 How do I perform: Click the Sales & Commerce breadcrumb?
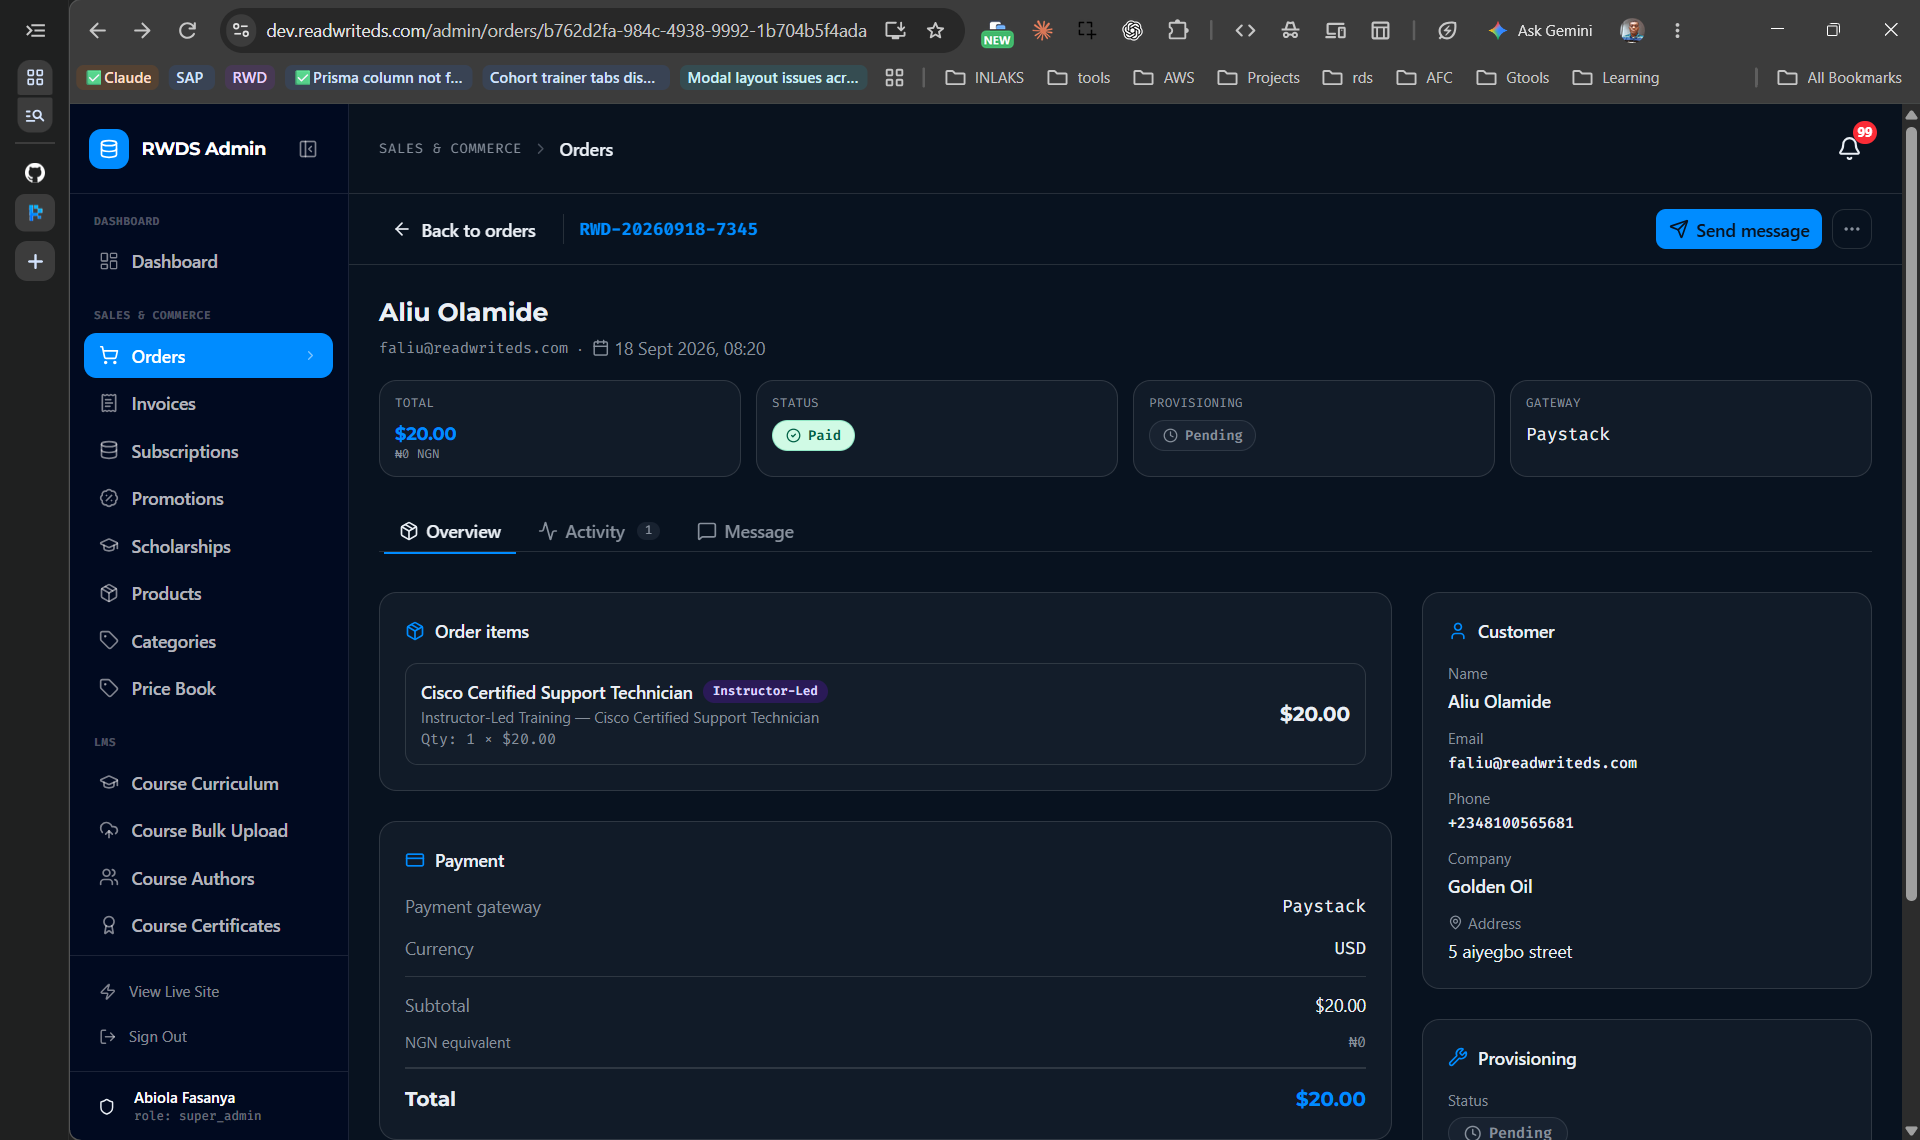pos(450,149)
